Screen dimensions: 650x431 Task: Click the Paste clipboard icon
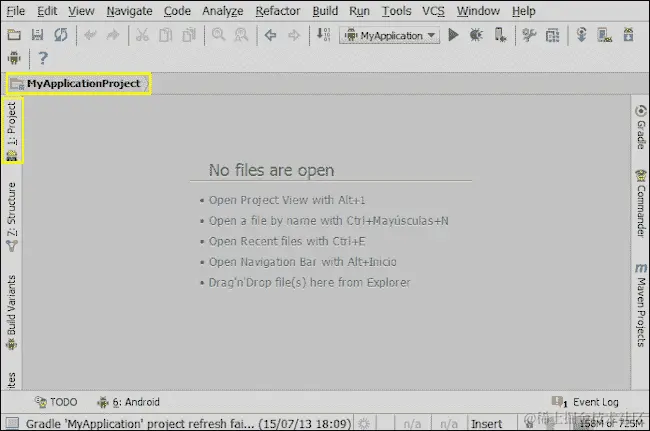(189, 35)
